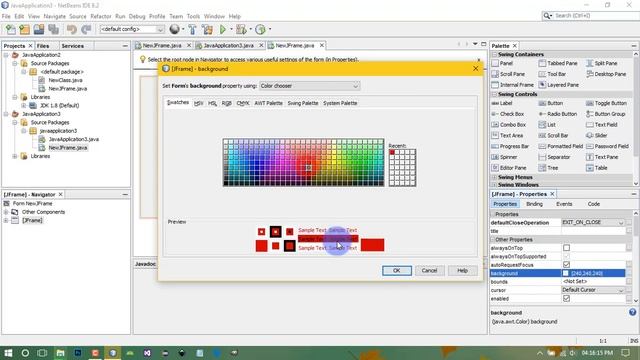The width and height of the screenshot is (640, 360).
Task: Click the Save All toolbar icon
Action: (53, 29)
